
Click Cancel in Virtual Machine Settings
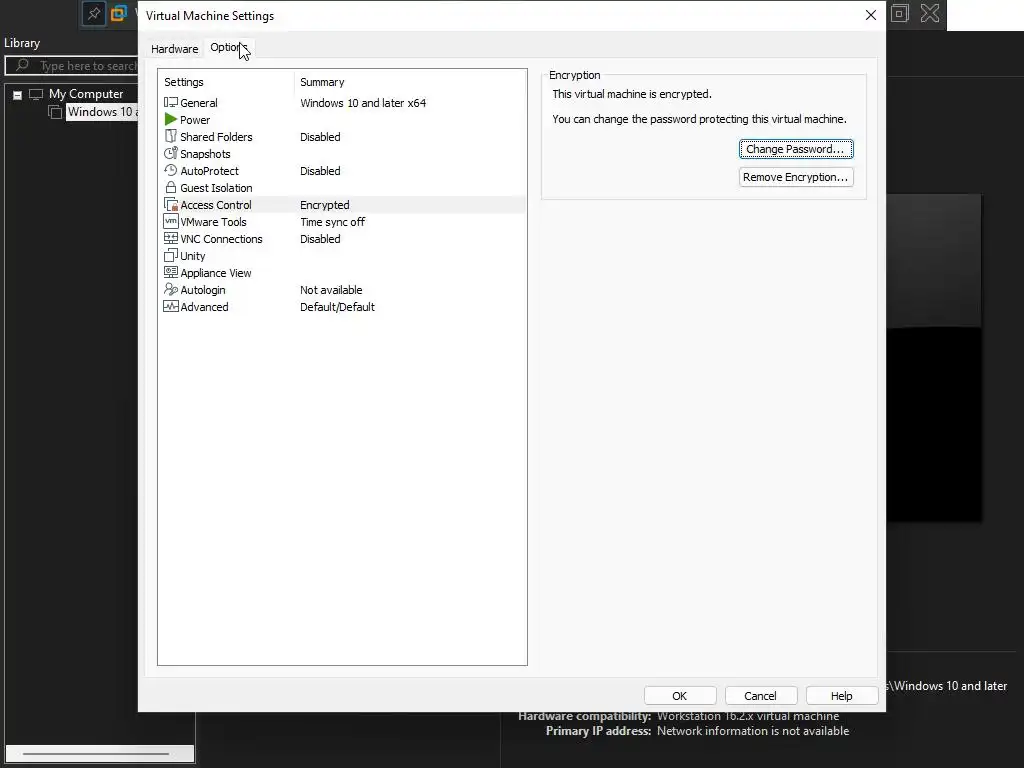coord(760,696)
